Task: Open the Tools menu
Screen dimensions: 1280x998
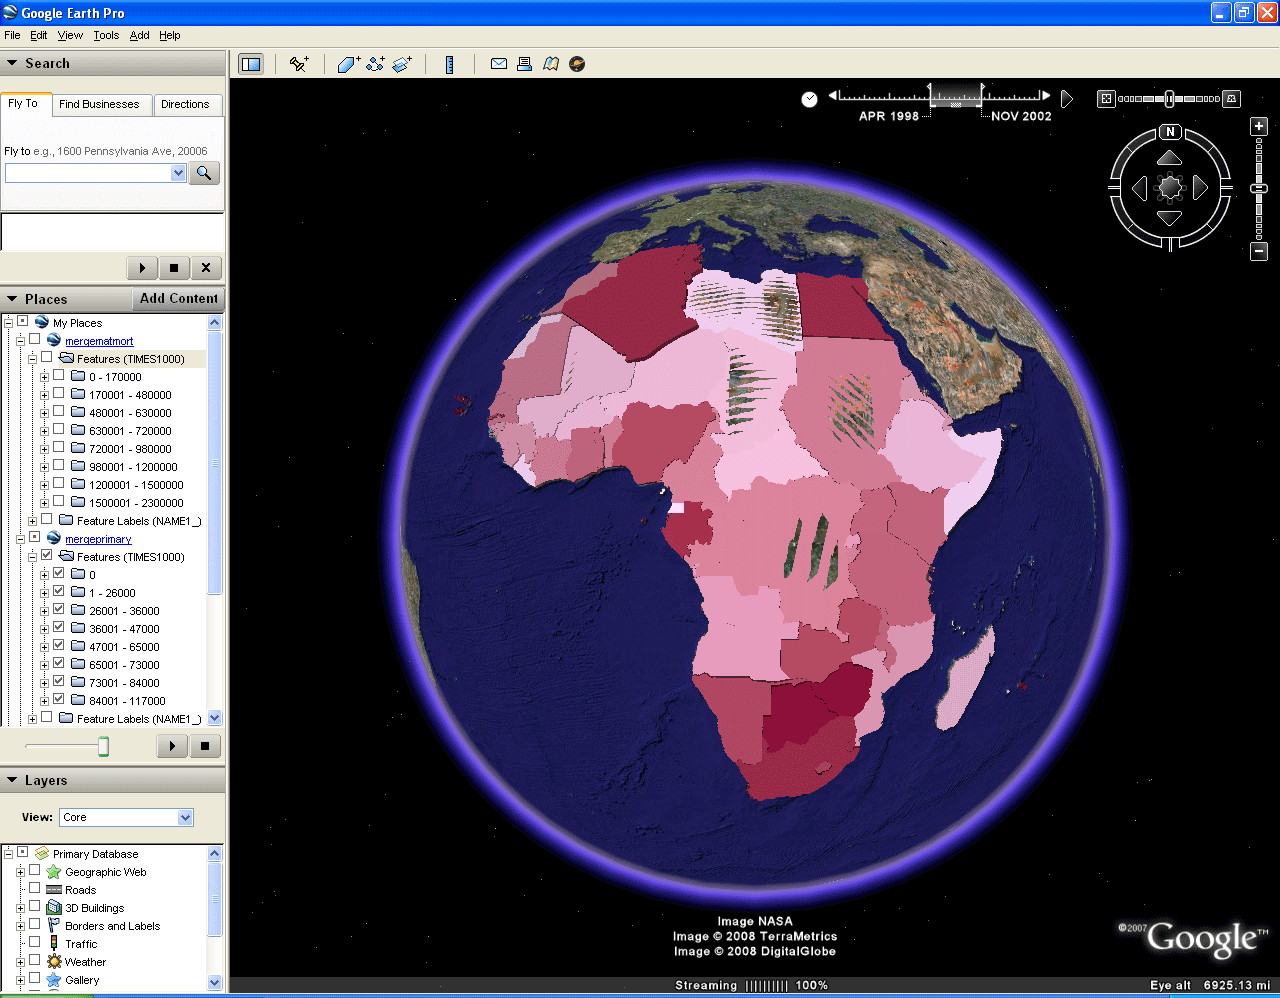Action: [x=106, y=35]
